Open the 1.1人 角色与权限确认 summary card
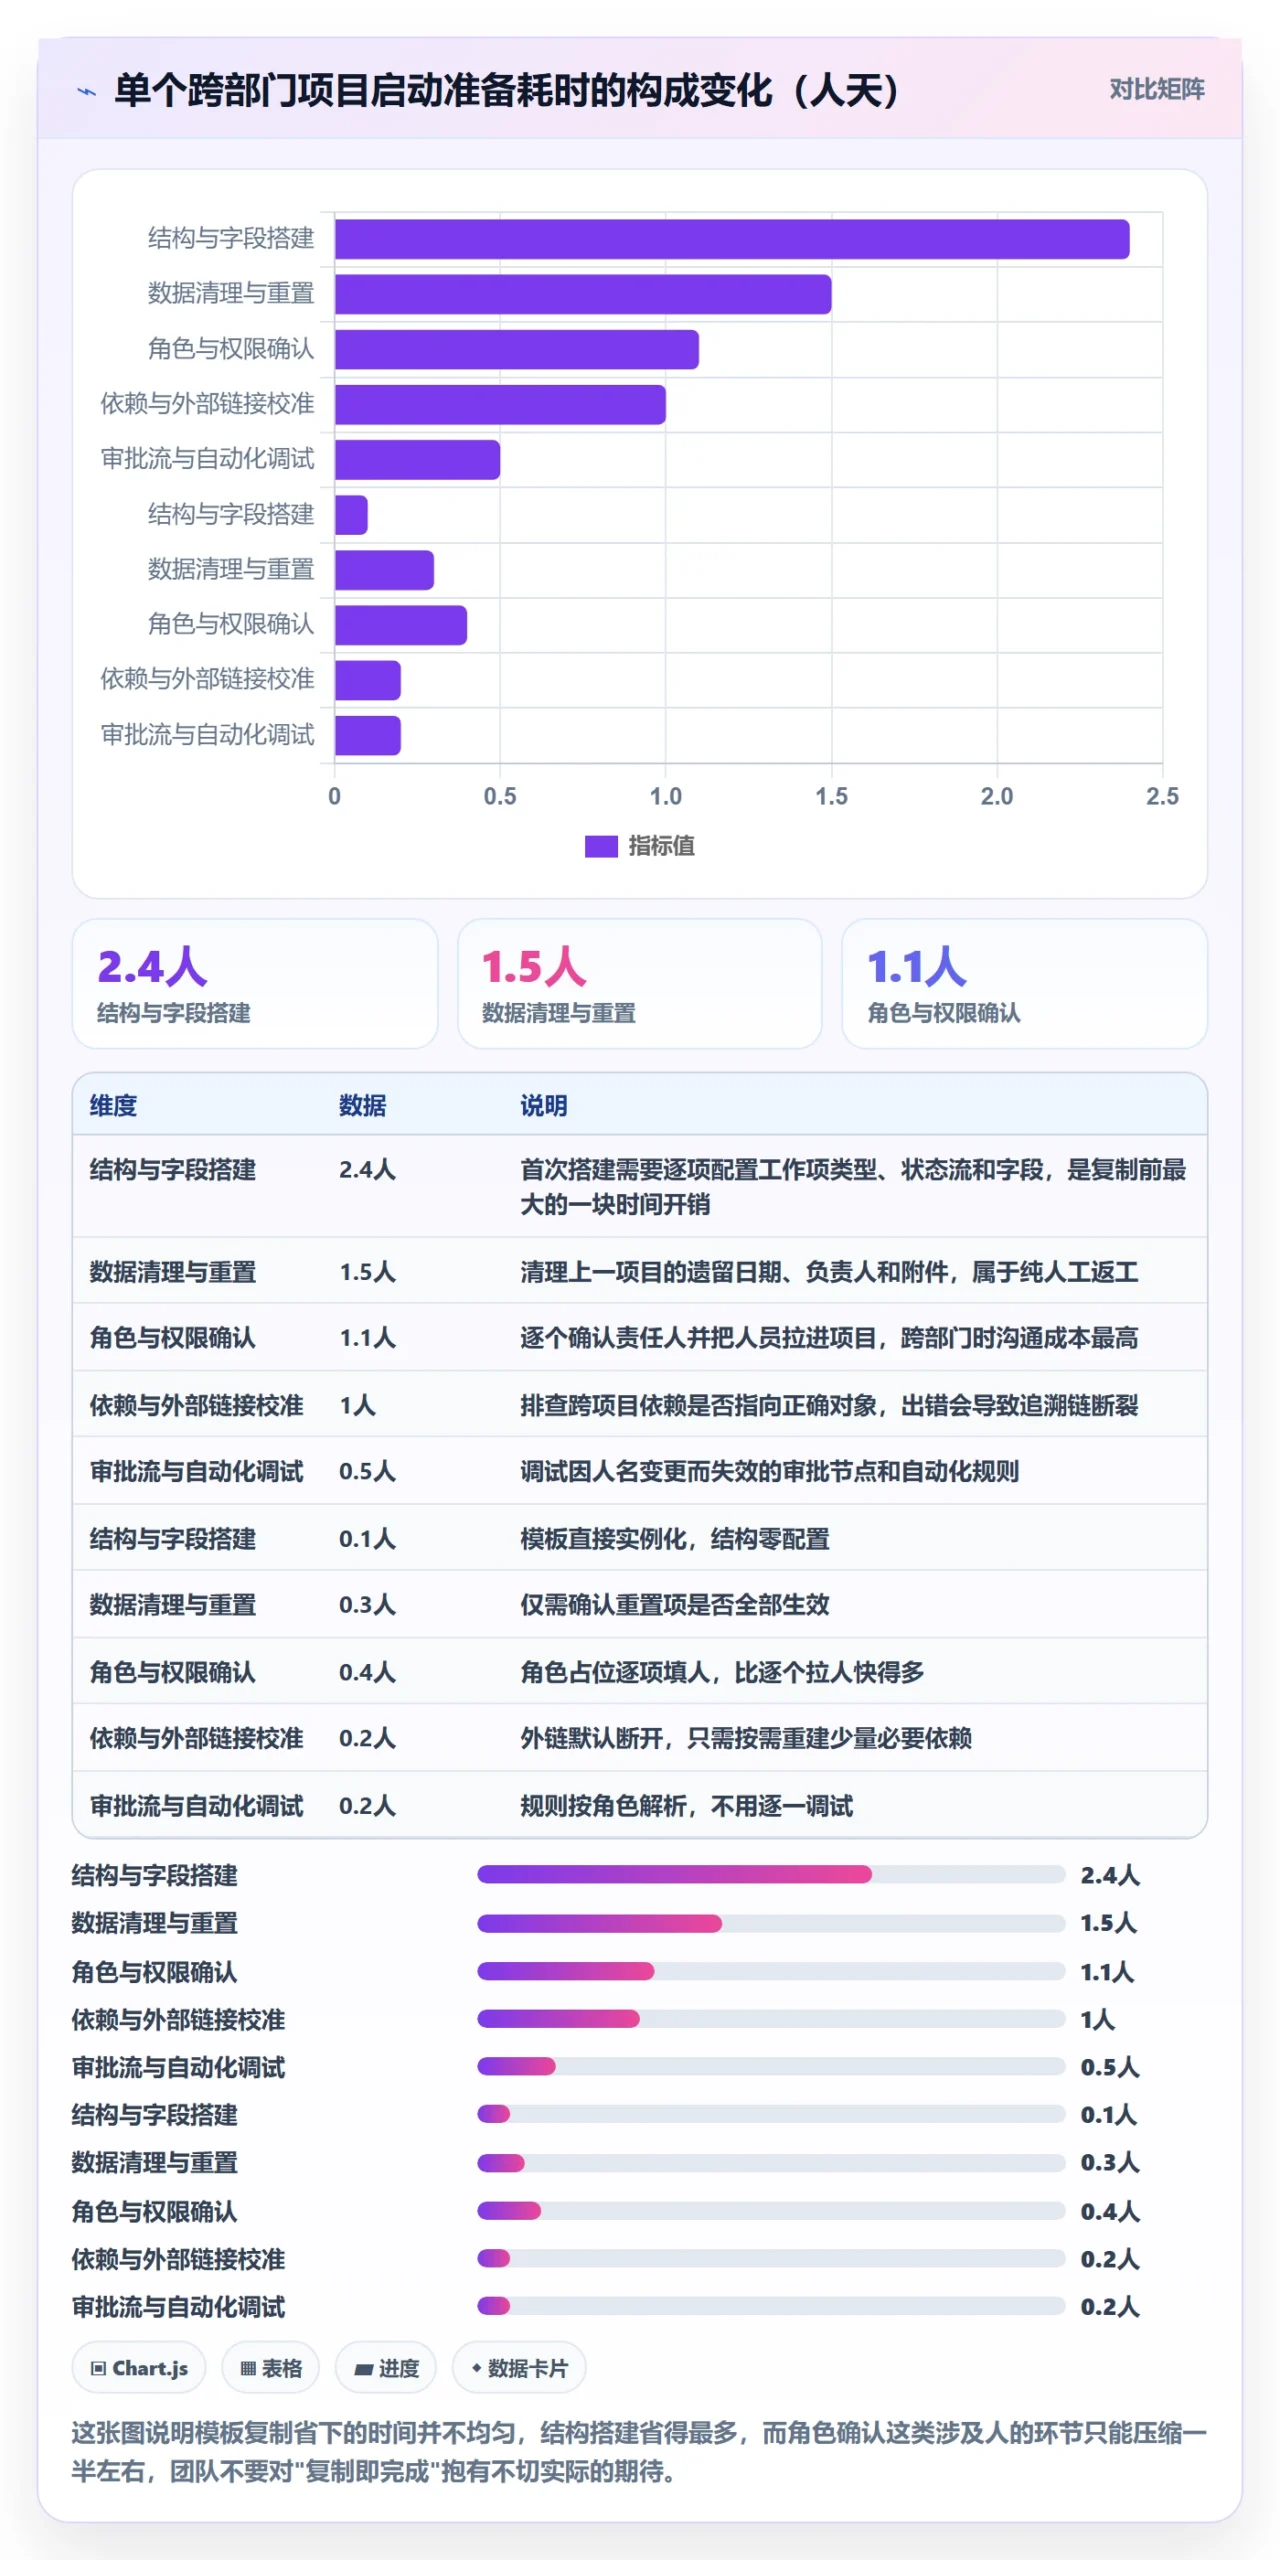 click(1025, 984)
